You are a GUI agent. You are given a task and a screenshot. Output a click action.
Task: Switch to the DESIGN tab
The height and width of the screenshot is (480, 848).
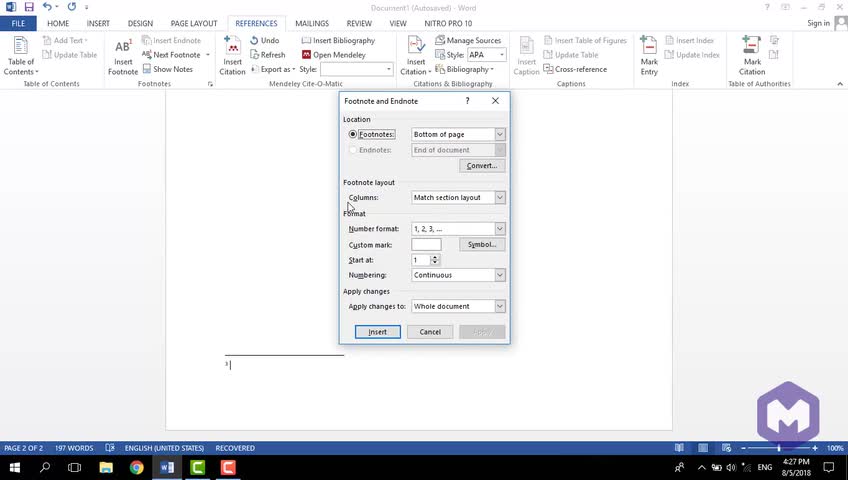[x=140, y=23]
